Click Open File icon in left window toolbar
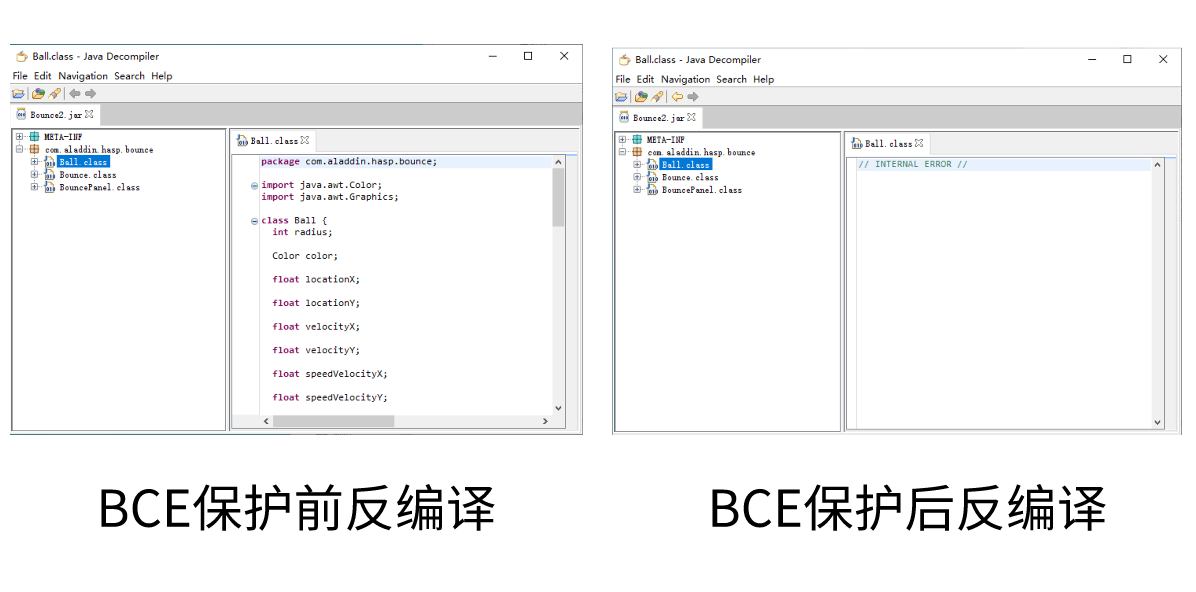1196x592 pixels. click(18, 94)
